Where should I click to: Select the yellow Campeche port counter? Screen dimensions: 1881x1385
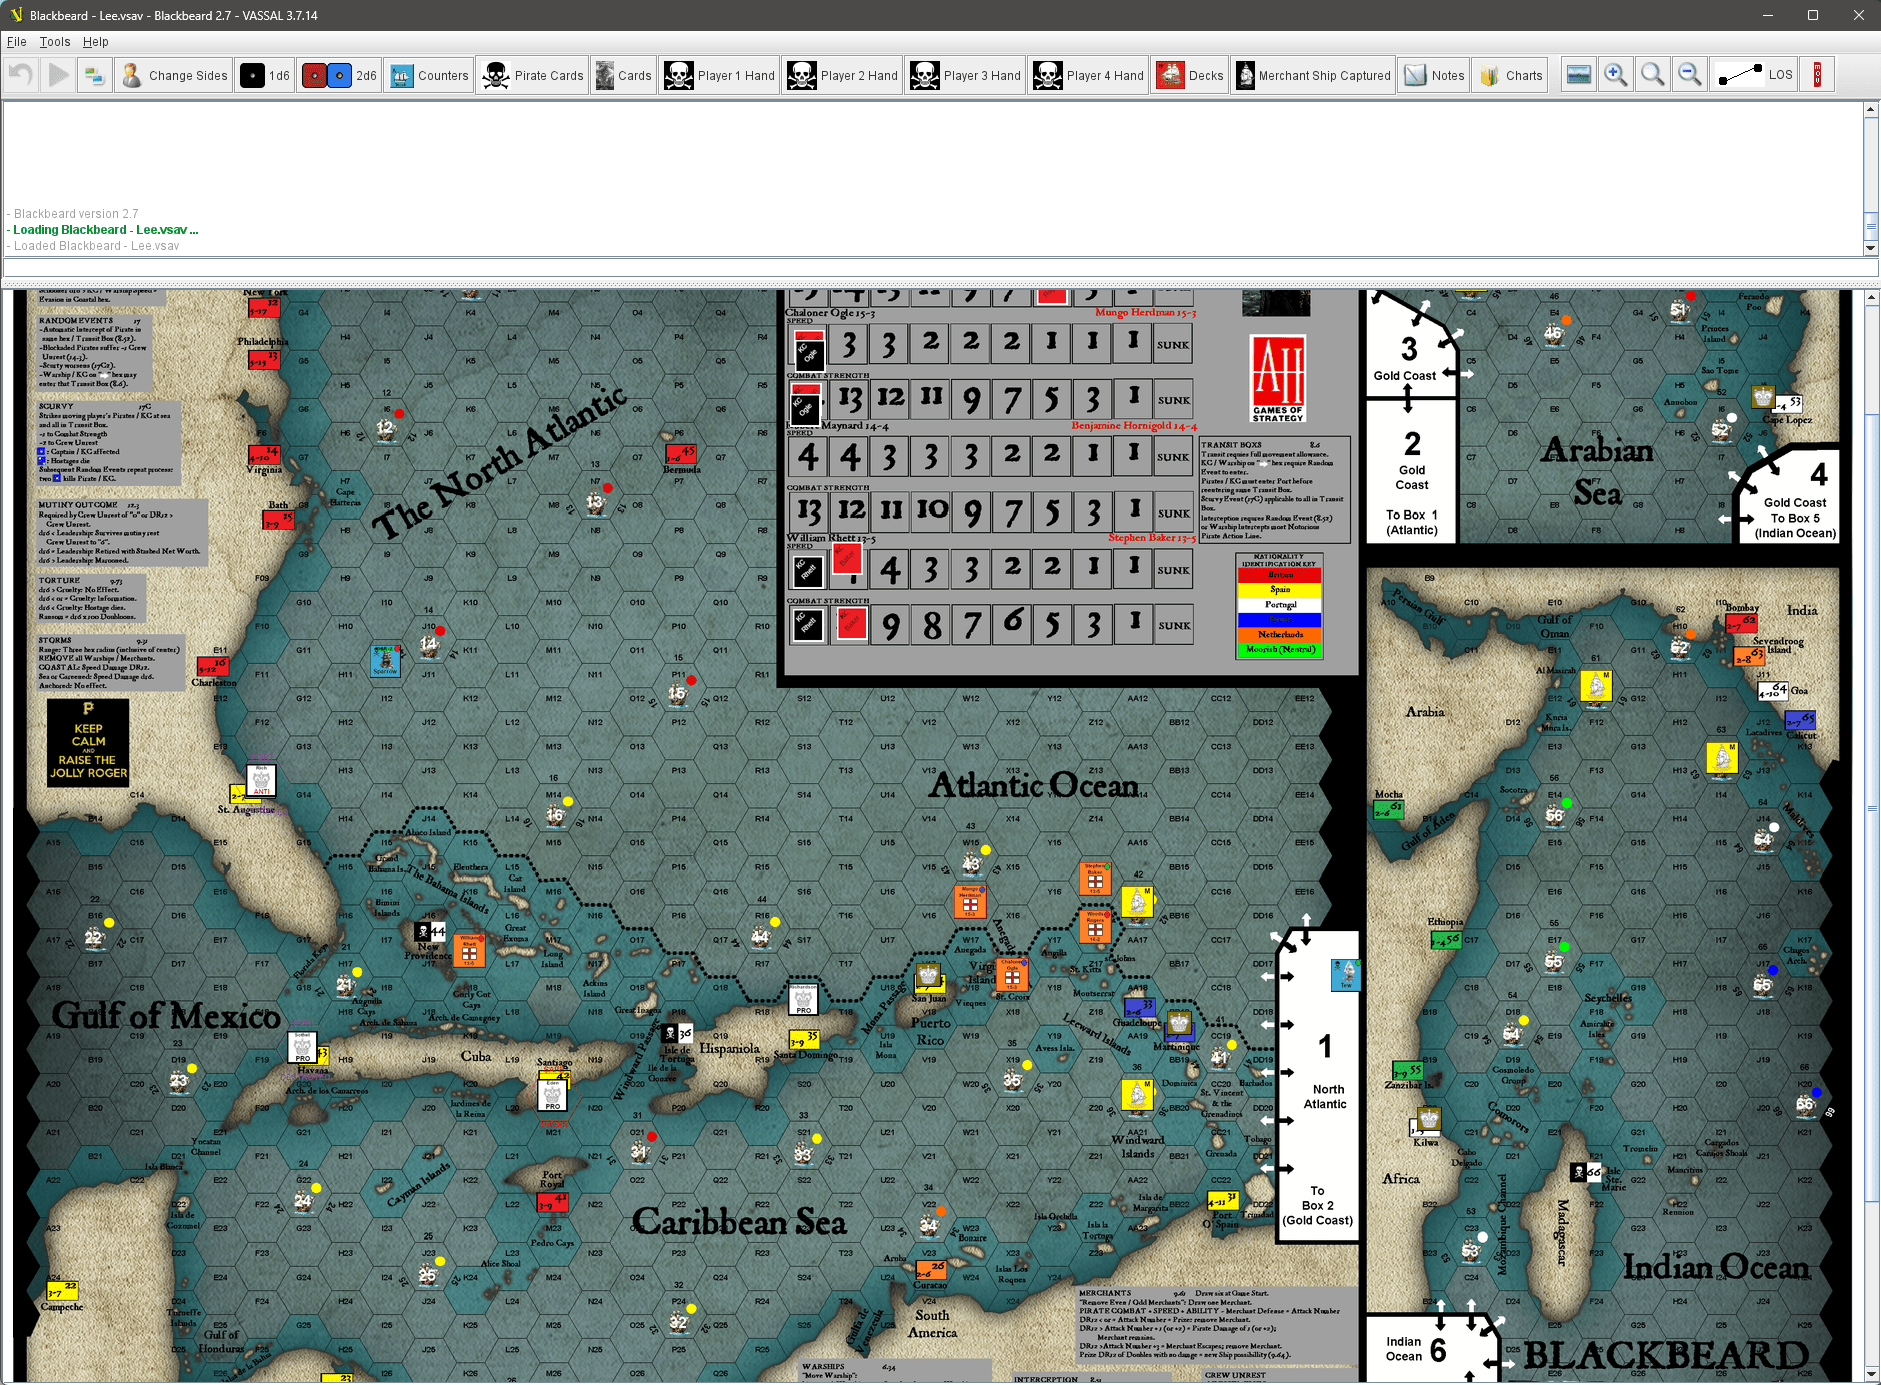click(63, 1290)
